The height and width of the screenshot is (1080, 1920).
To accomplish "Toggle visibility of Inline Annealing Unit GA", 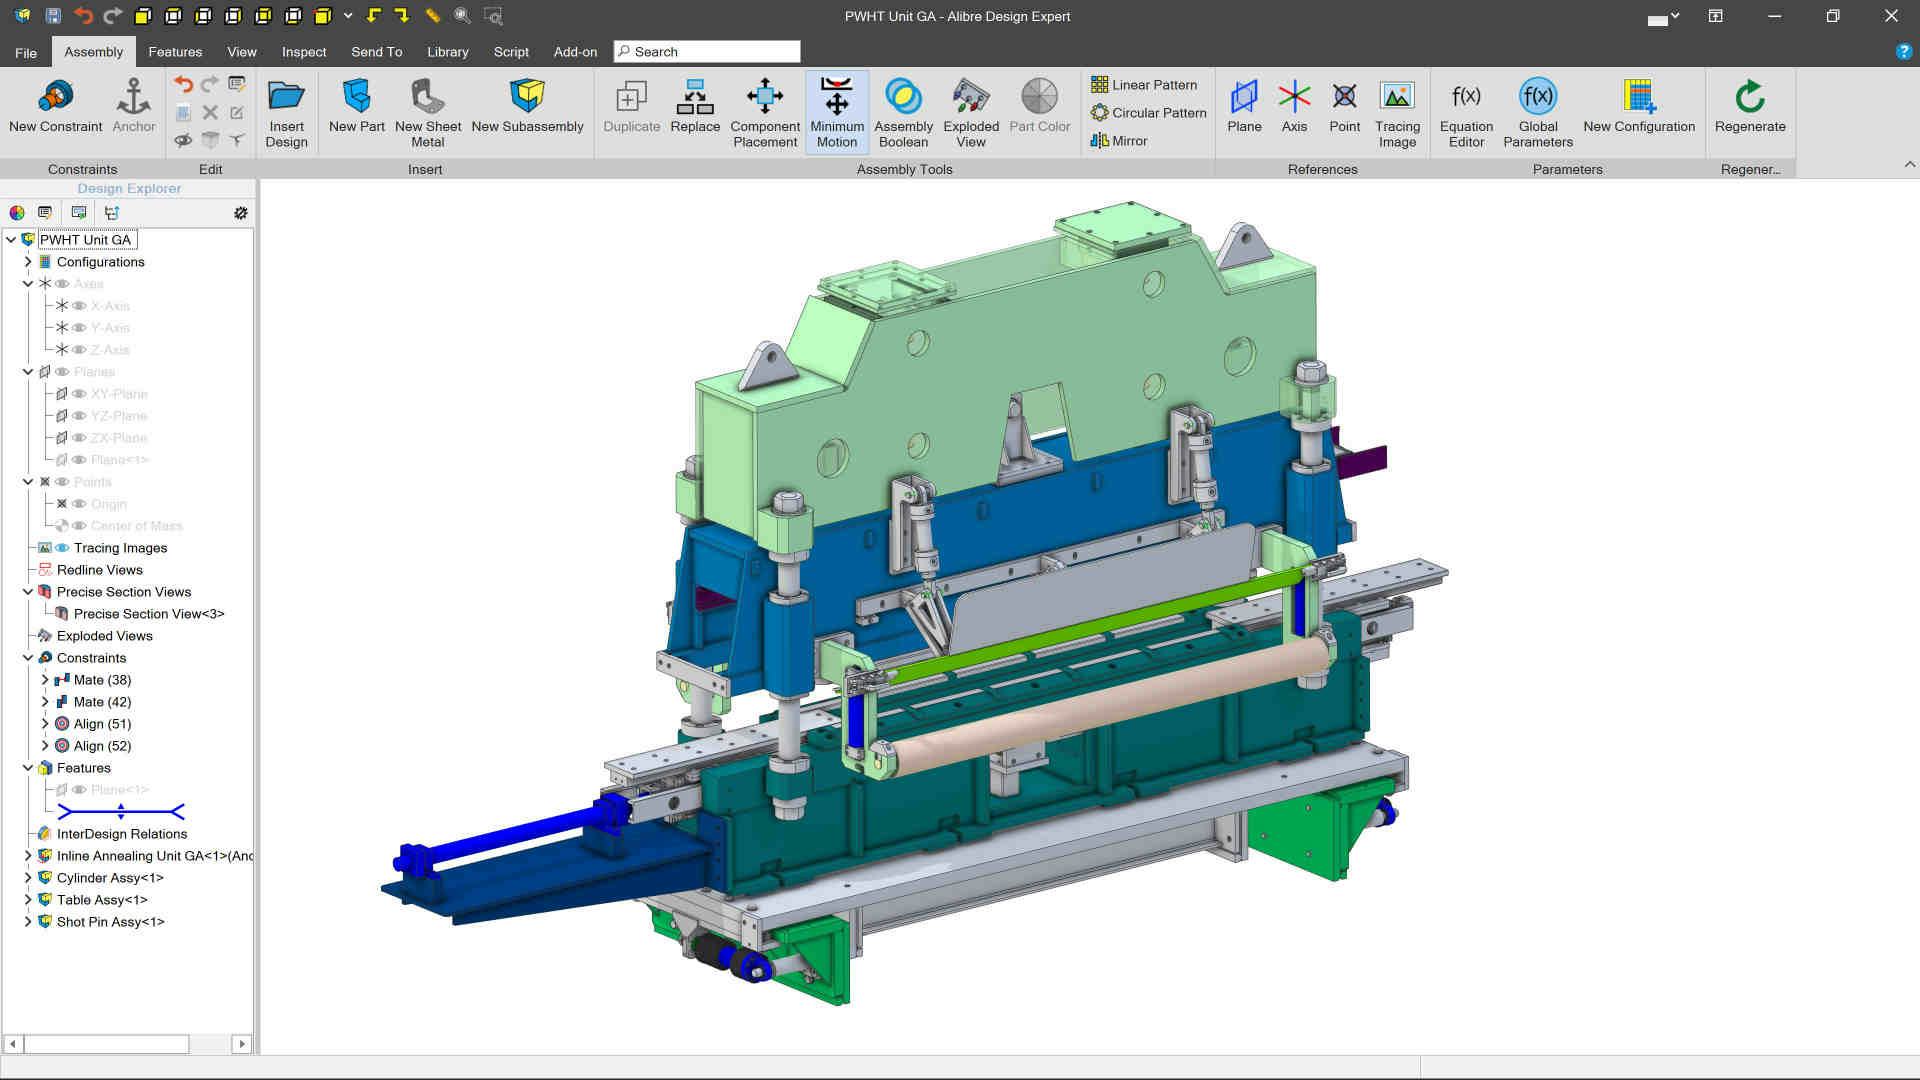I will [x=45, y=855].
